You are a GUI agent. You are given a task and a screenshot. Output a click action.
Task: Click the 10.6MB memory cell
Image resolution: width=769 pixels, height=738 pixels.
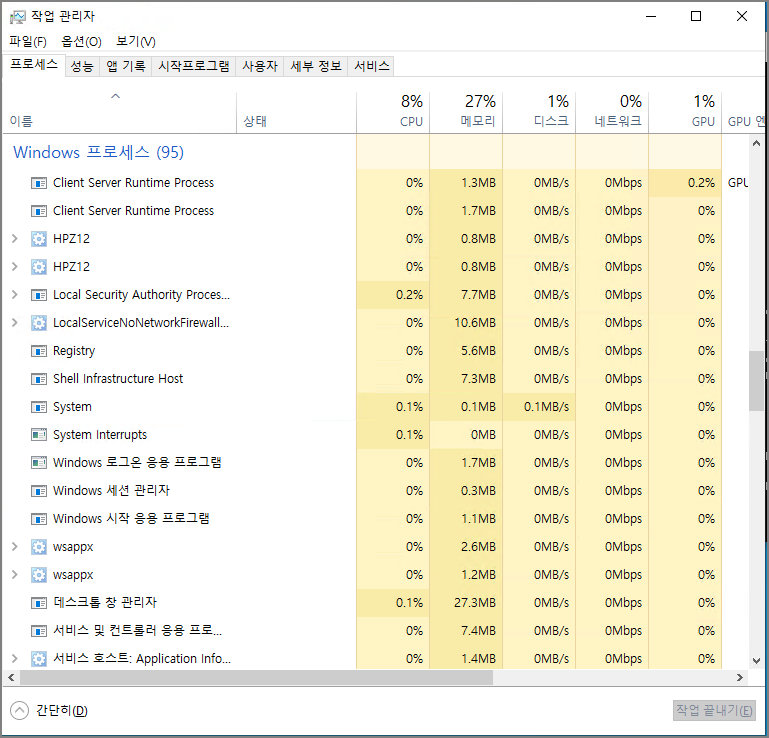point(466,323)
